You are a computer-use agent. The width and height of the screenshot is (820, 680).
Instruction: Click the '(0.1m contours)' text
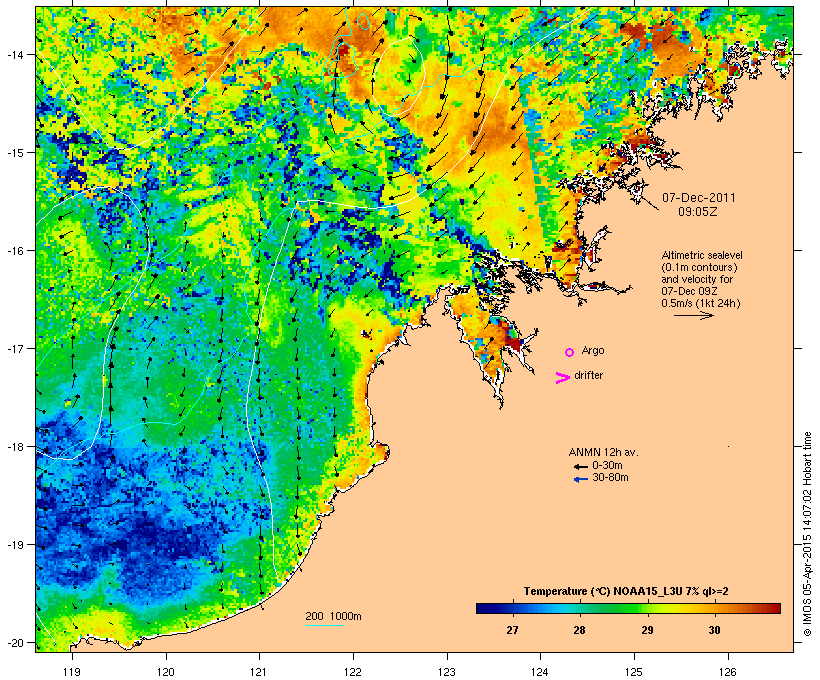[699, 267]
